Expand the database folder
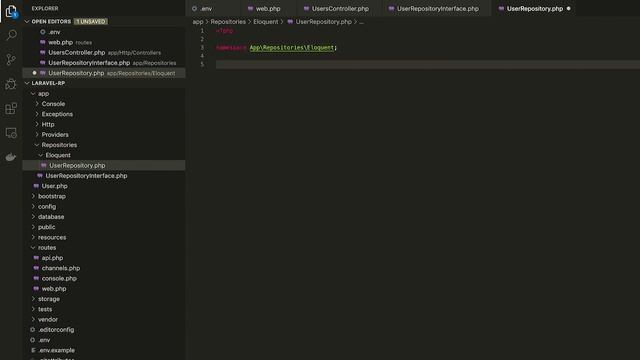 coord(33,217)
